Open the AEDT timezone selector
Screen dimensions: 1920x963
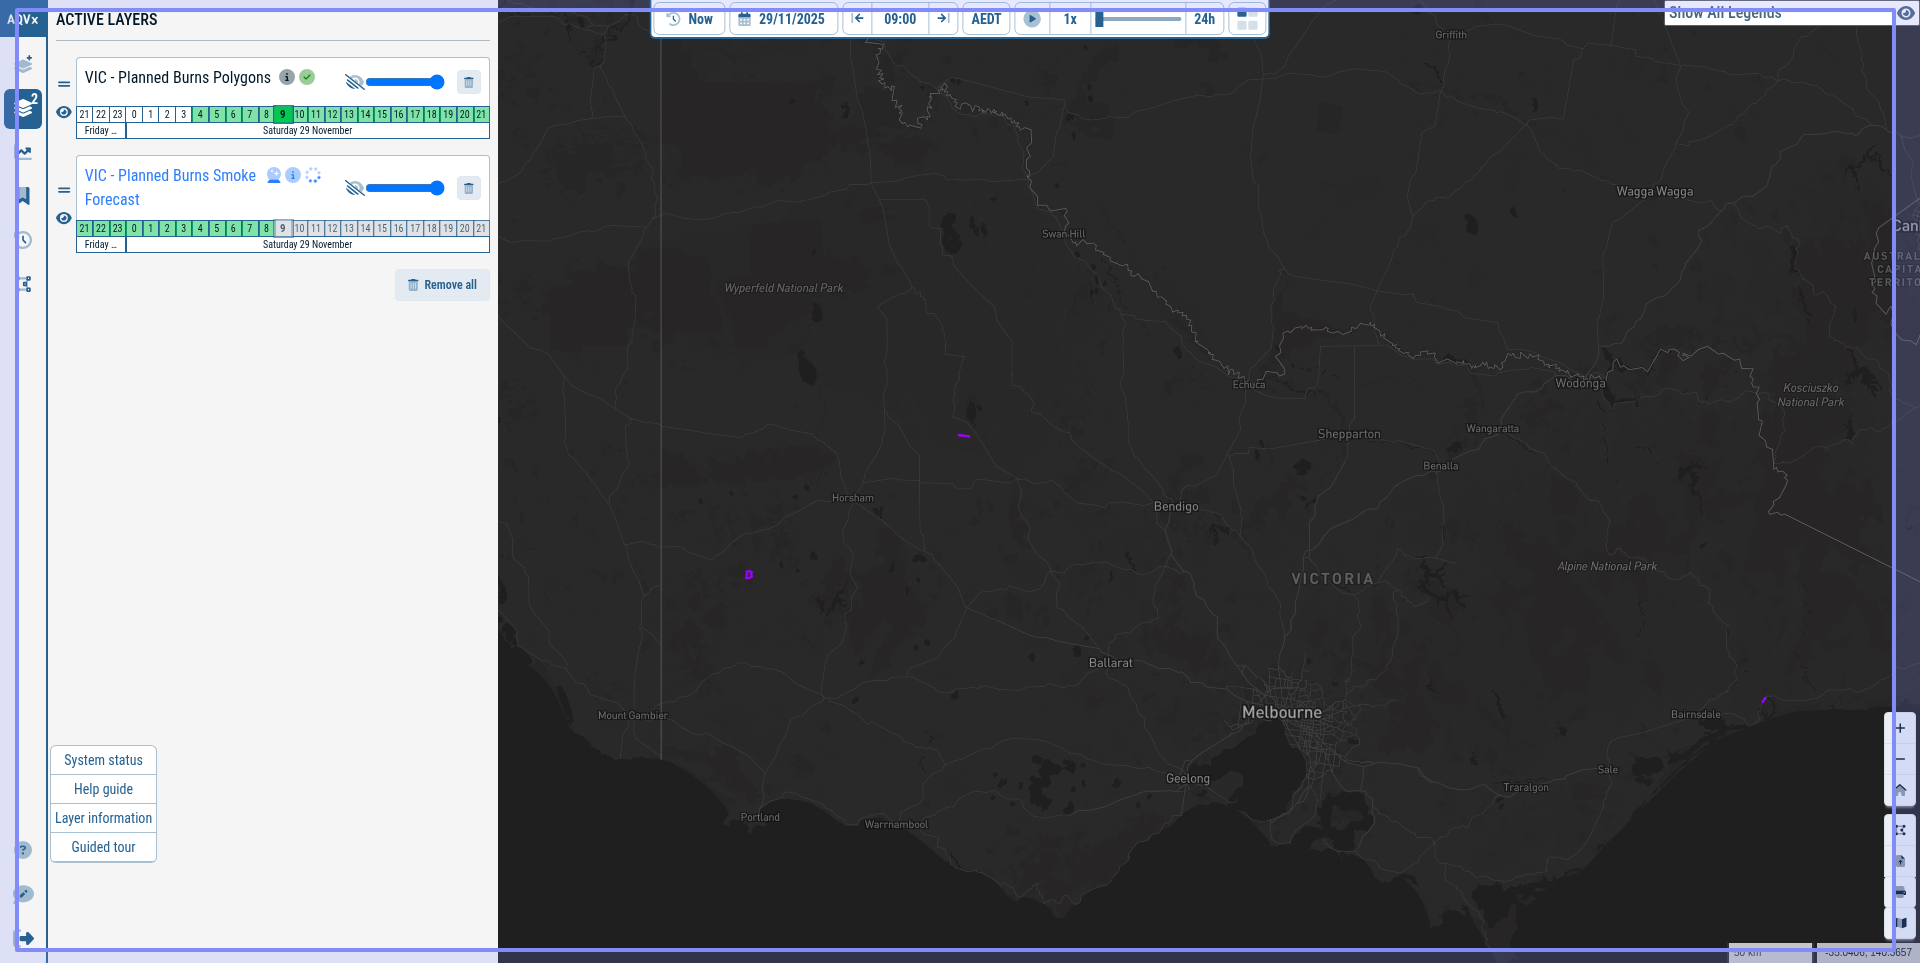coord(986,19)
